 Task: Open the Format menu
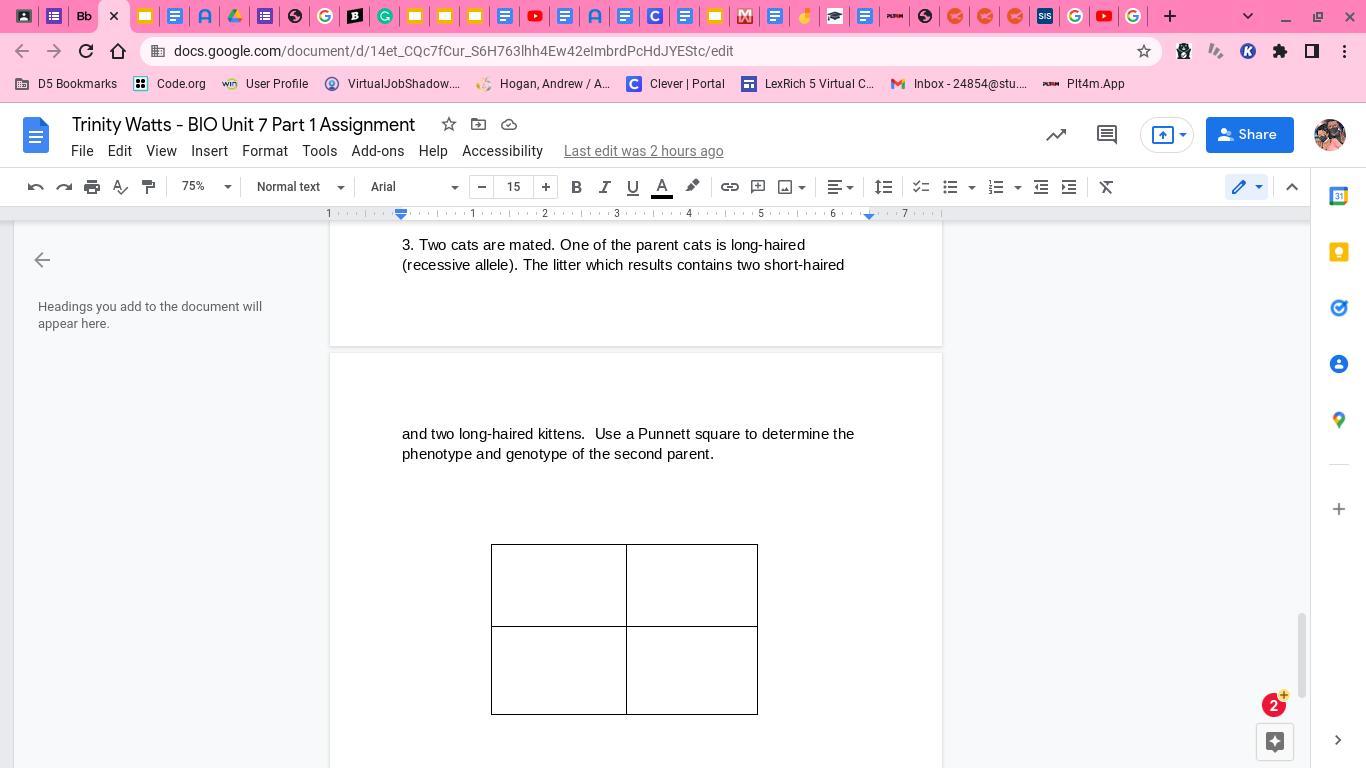coord(264,151)
